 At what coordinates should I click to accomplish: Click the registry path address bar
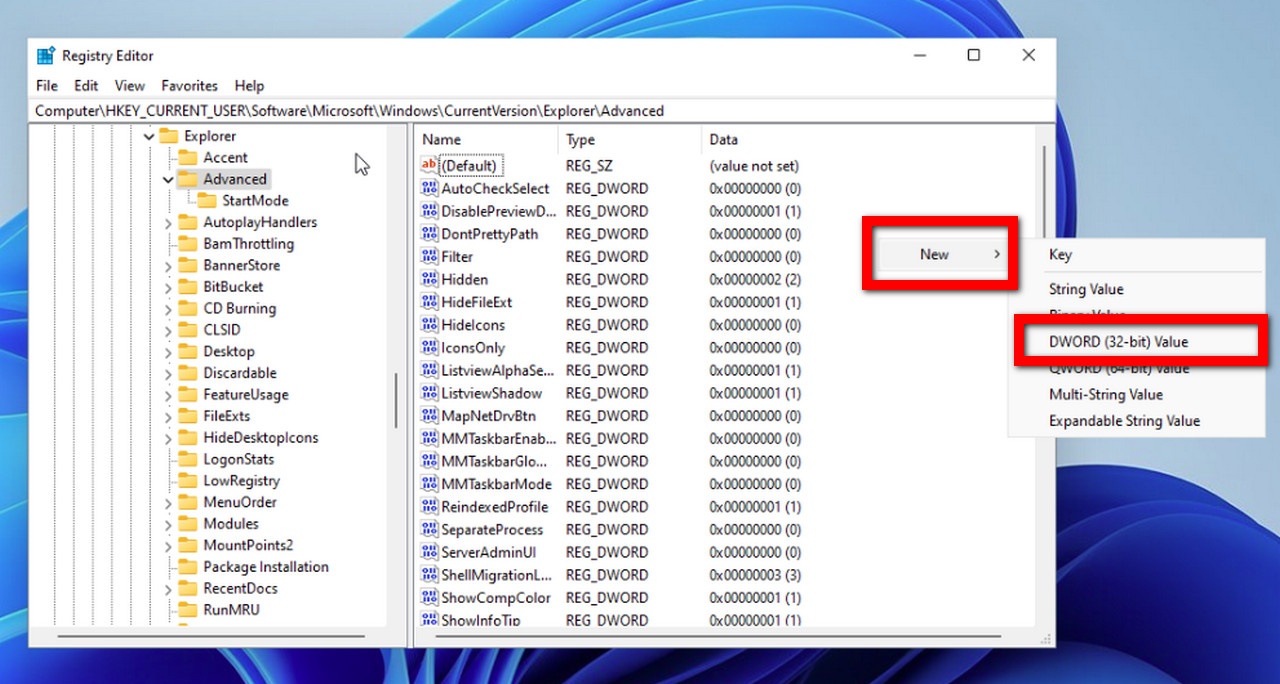coord(541,111)
